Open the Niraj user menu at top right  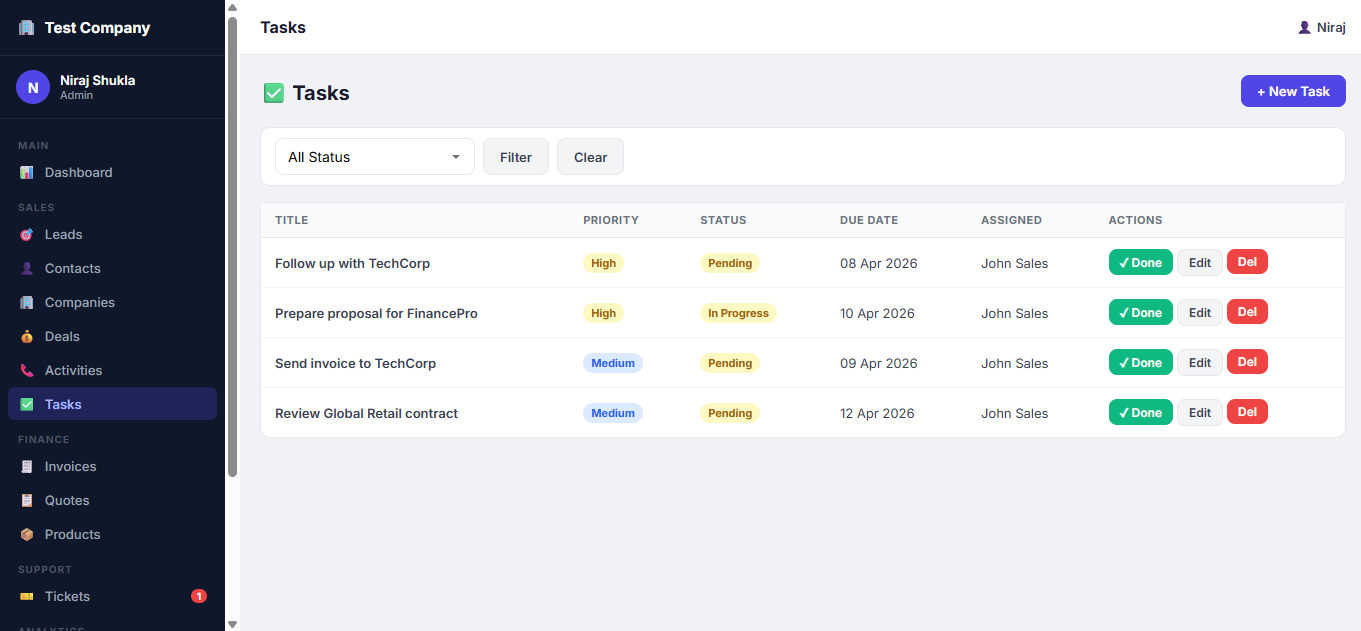tap(1321, 28)
